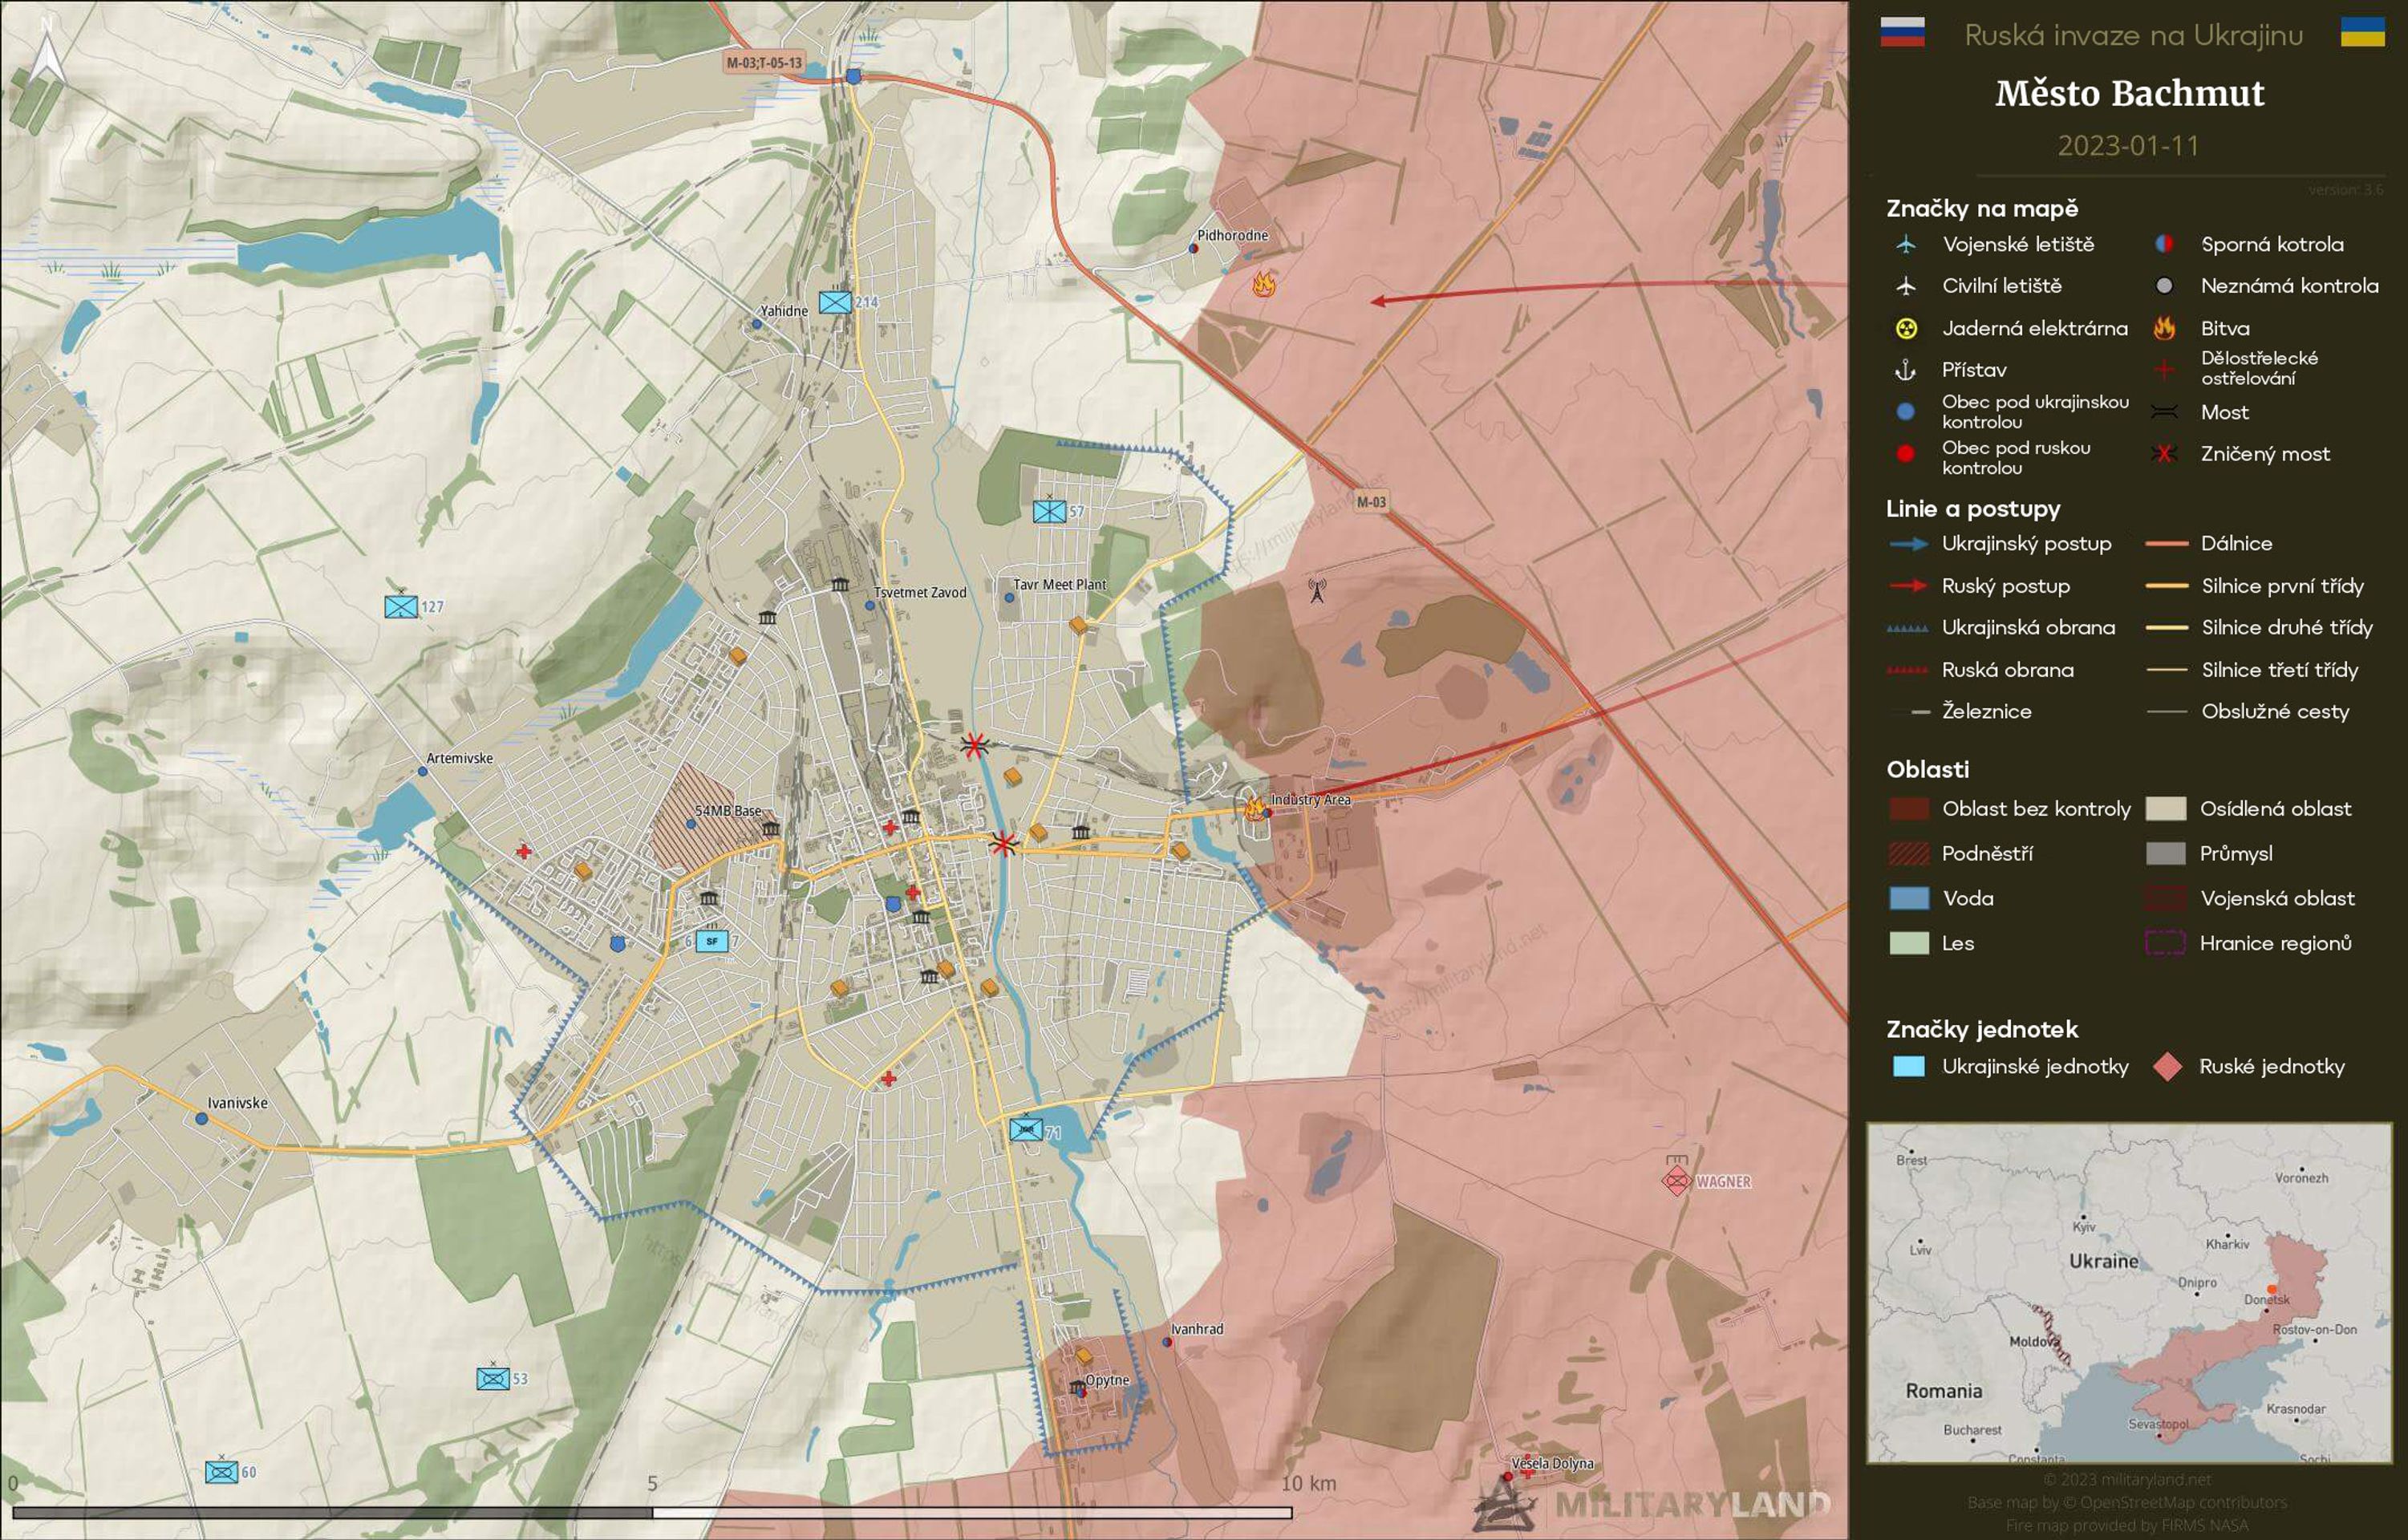This screenshot has width=2408, height=1540.
Task: Click the battle flame icon near Pidhorodne
Action: (x=1264, y=284)
